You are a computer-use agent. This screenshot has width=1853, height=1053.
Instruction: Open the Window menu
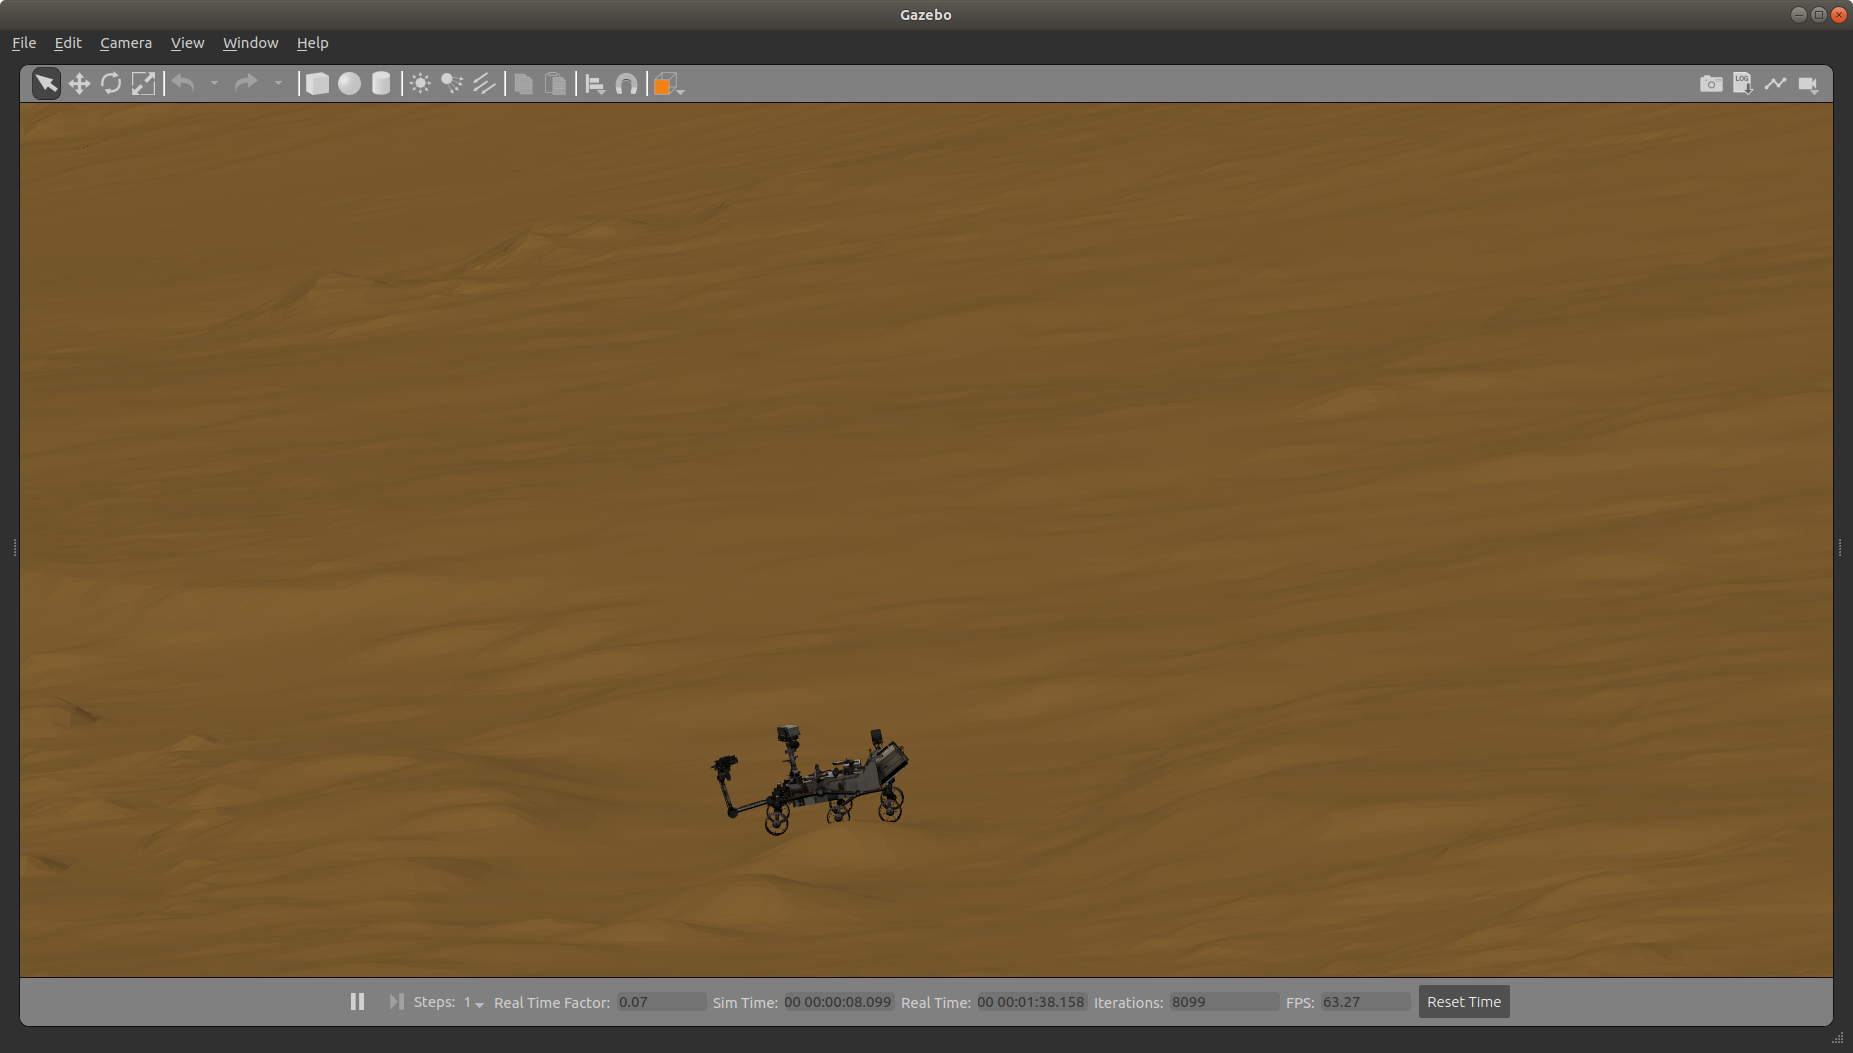[250, 43]
